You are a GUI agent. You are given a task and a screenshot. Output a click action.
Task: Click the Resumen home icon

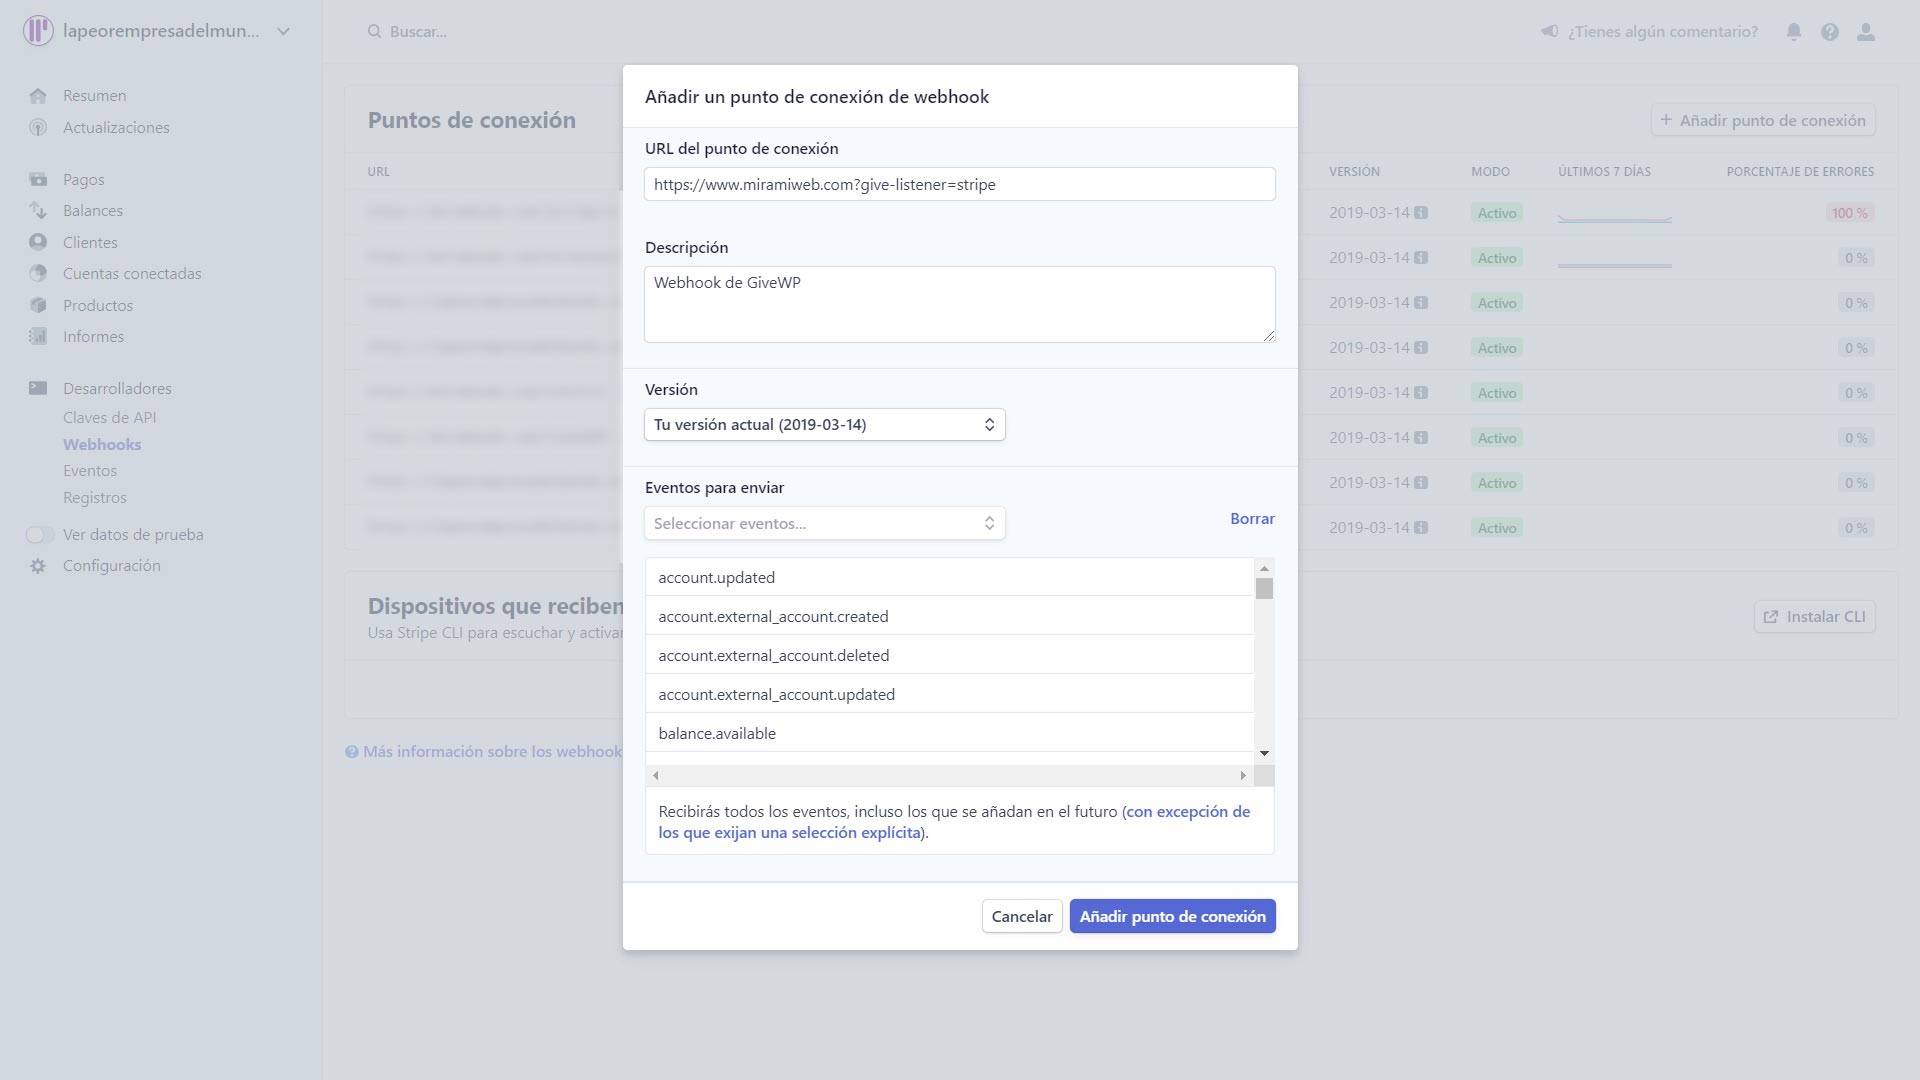point(38,96)
